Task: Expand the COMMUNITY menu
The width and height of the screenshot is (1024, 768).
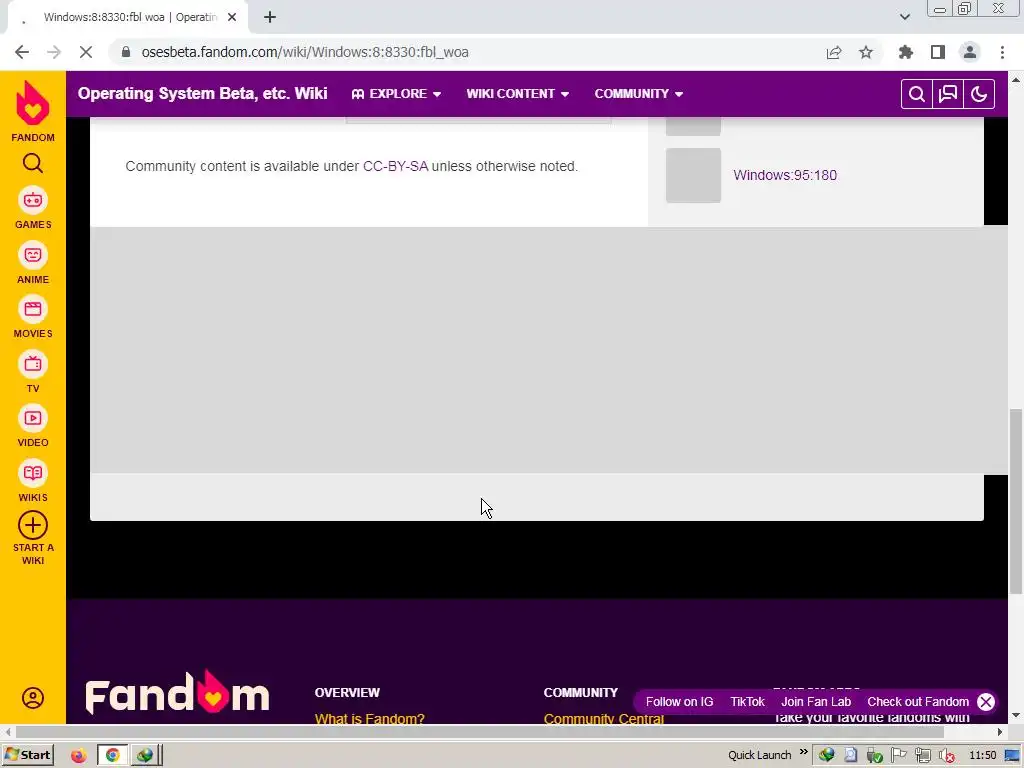Action: [x=639, y=94]
